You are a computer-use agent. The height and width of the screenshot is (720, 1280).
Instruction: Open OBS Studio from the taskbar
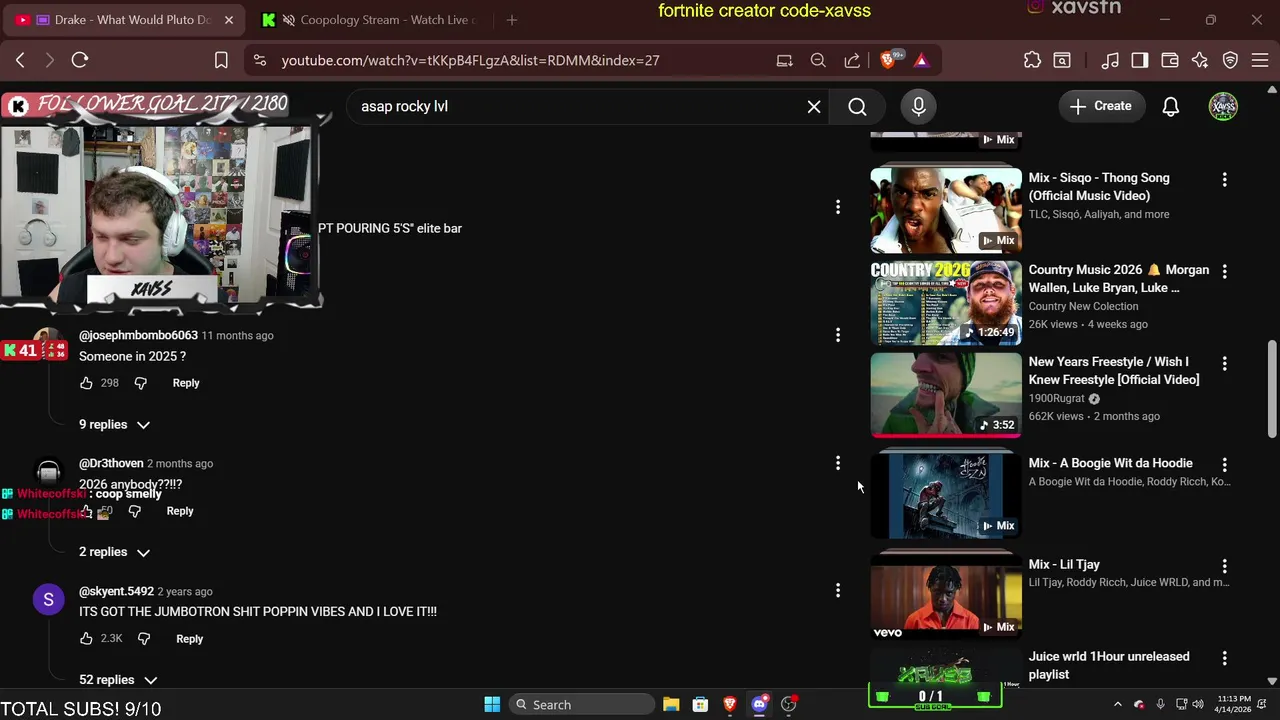789,704
